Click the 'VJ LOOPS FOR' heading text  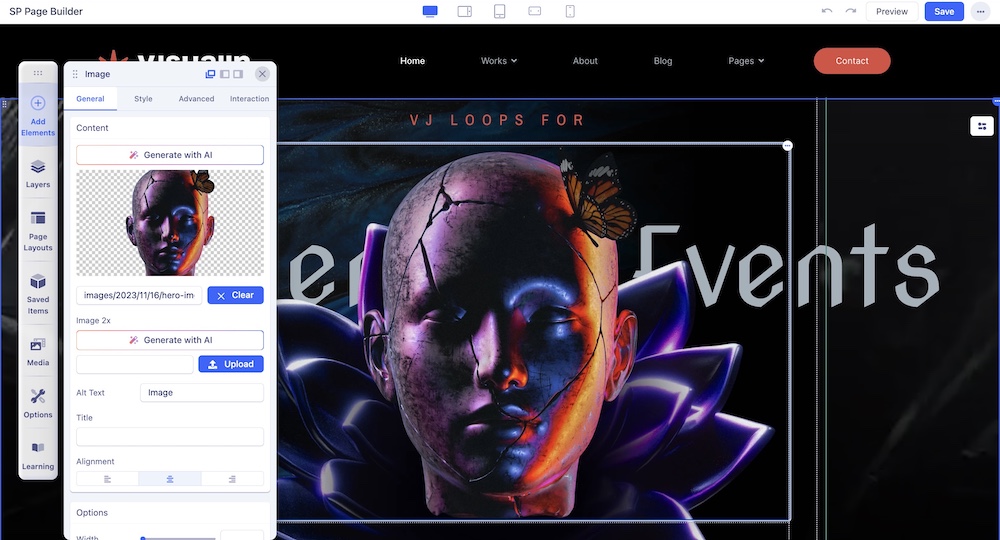point(497,120)
